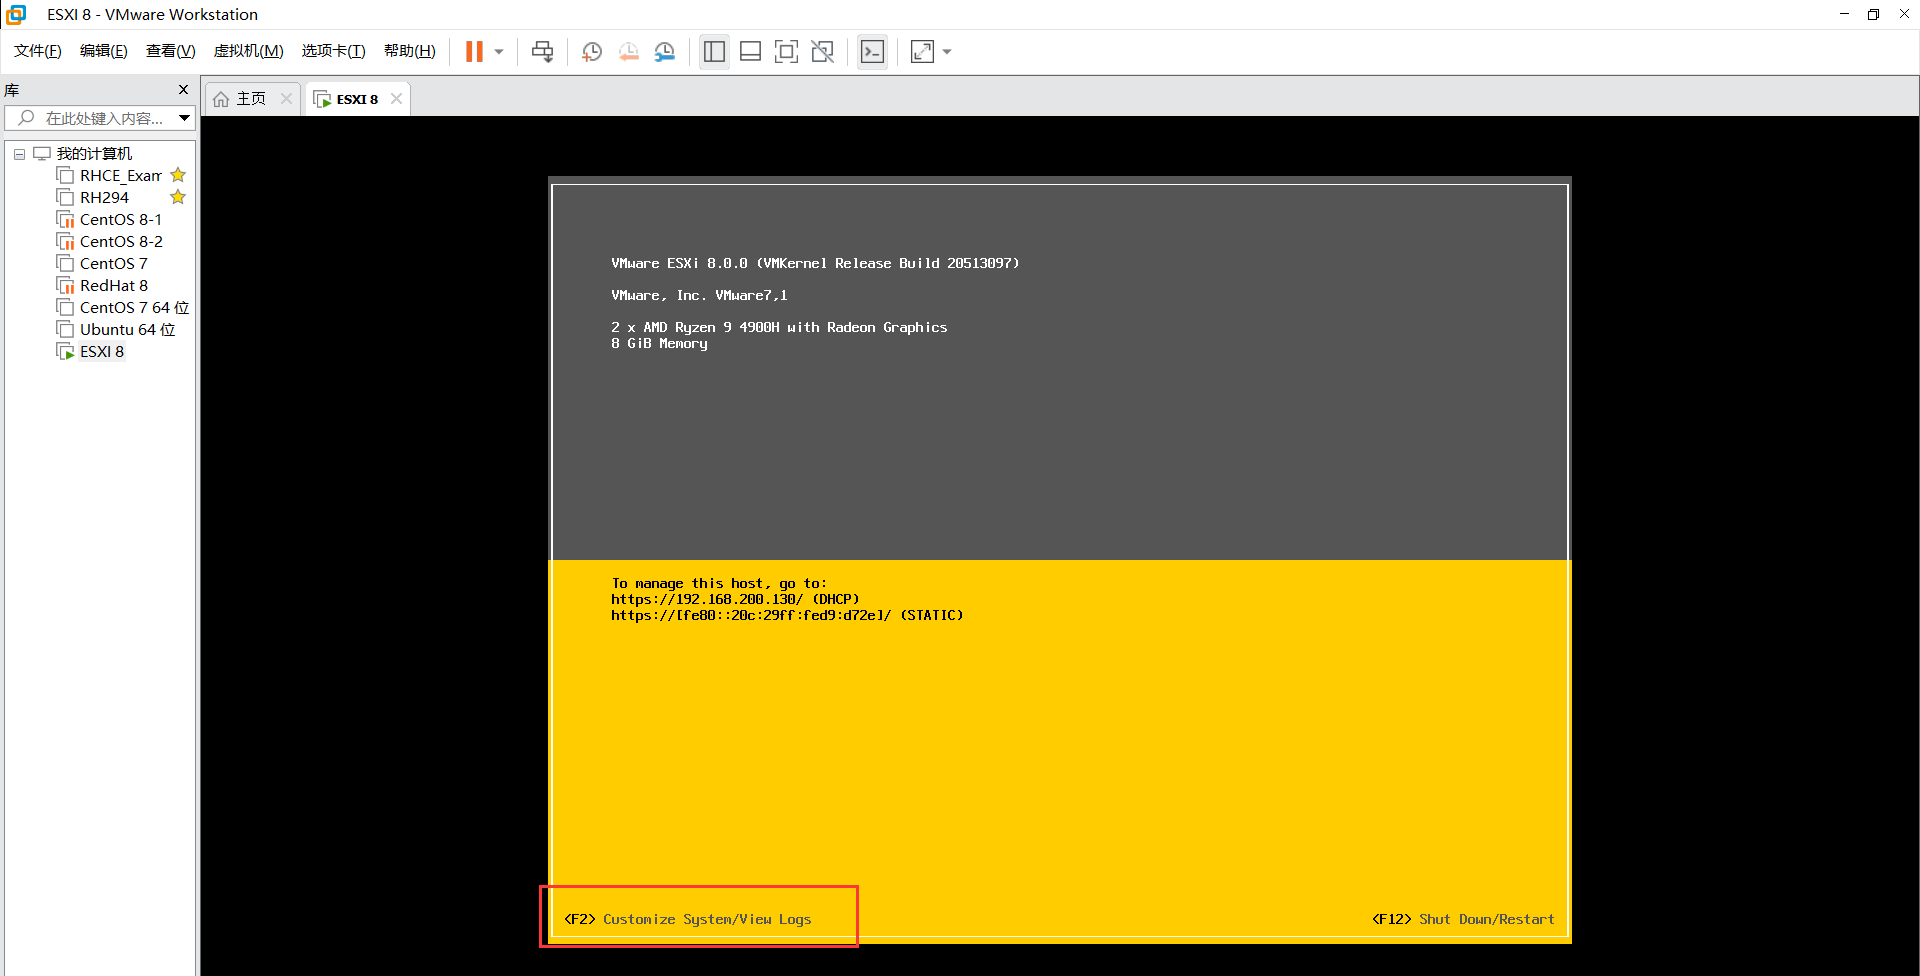Toggle the library sidebar view icon

(714, 52)
